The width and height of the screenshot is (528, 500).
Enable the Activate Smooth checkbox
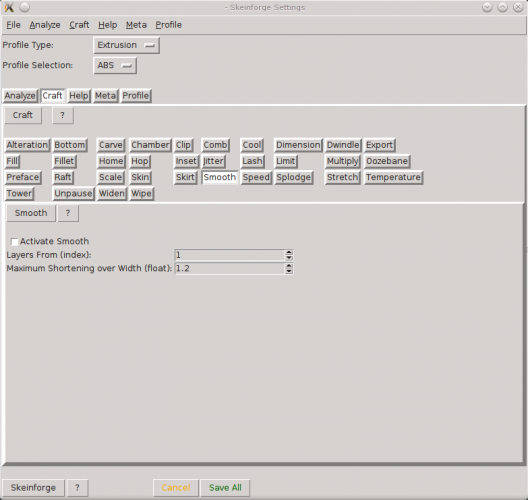pos(14,242)
